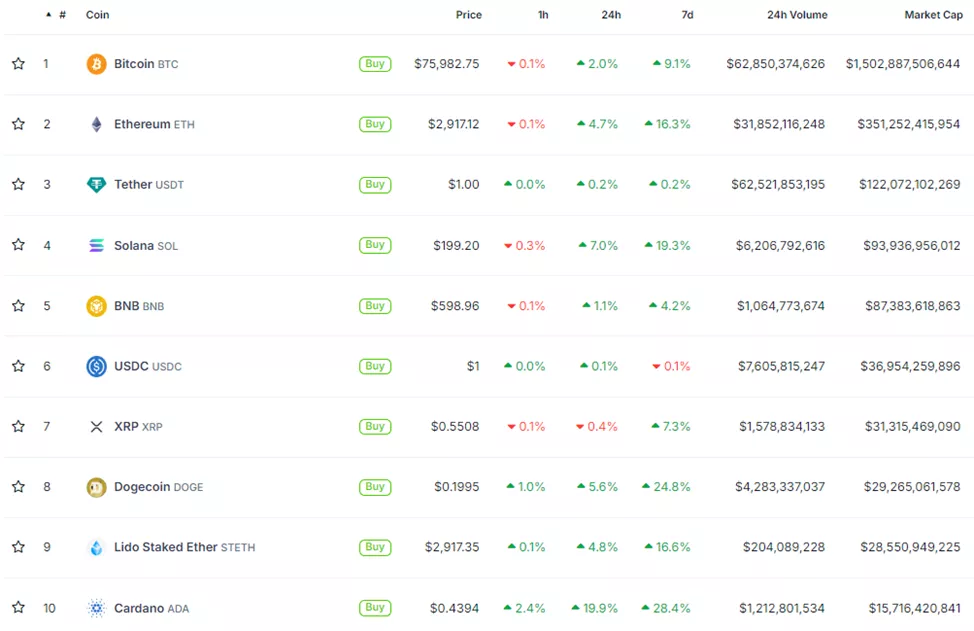The width and height of the screenshot is (974, 631).
Task: Click the Bitcoin coin logo icon
Action: 96,64
